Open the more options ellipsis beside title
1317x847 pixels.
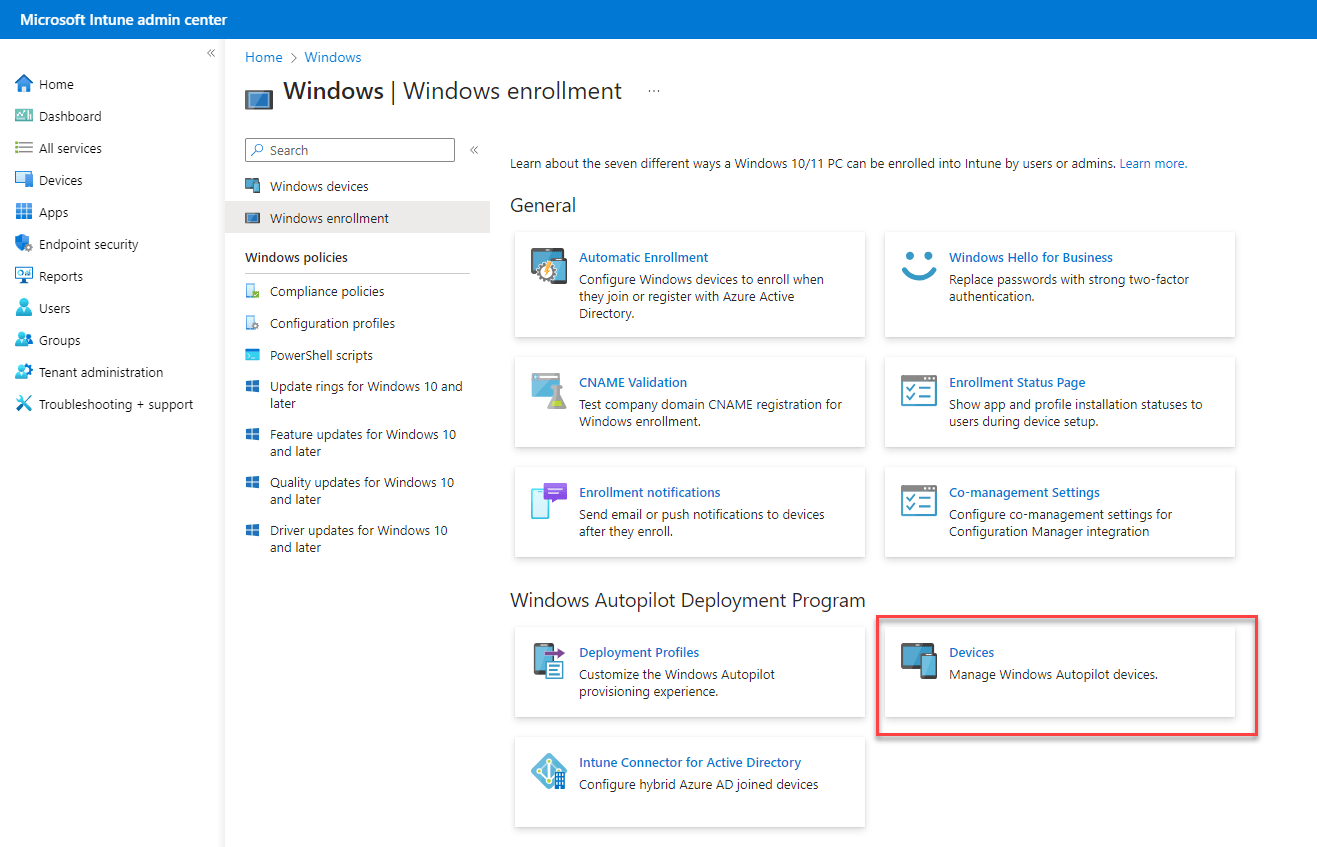pyautogui.click(x=654, y=91)
